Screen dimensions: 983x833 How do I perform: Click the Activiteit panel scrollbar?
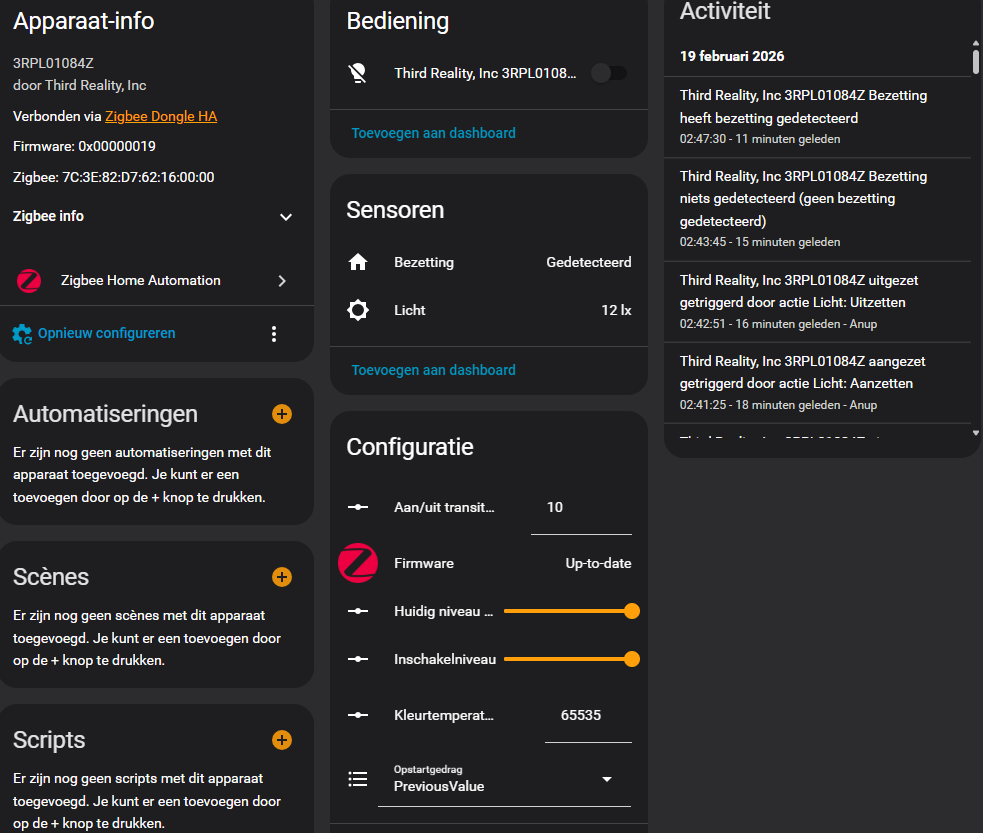976,60
